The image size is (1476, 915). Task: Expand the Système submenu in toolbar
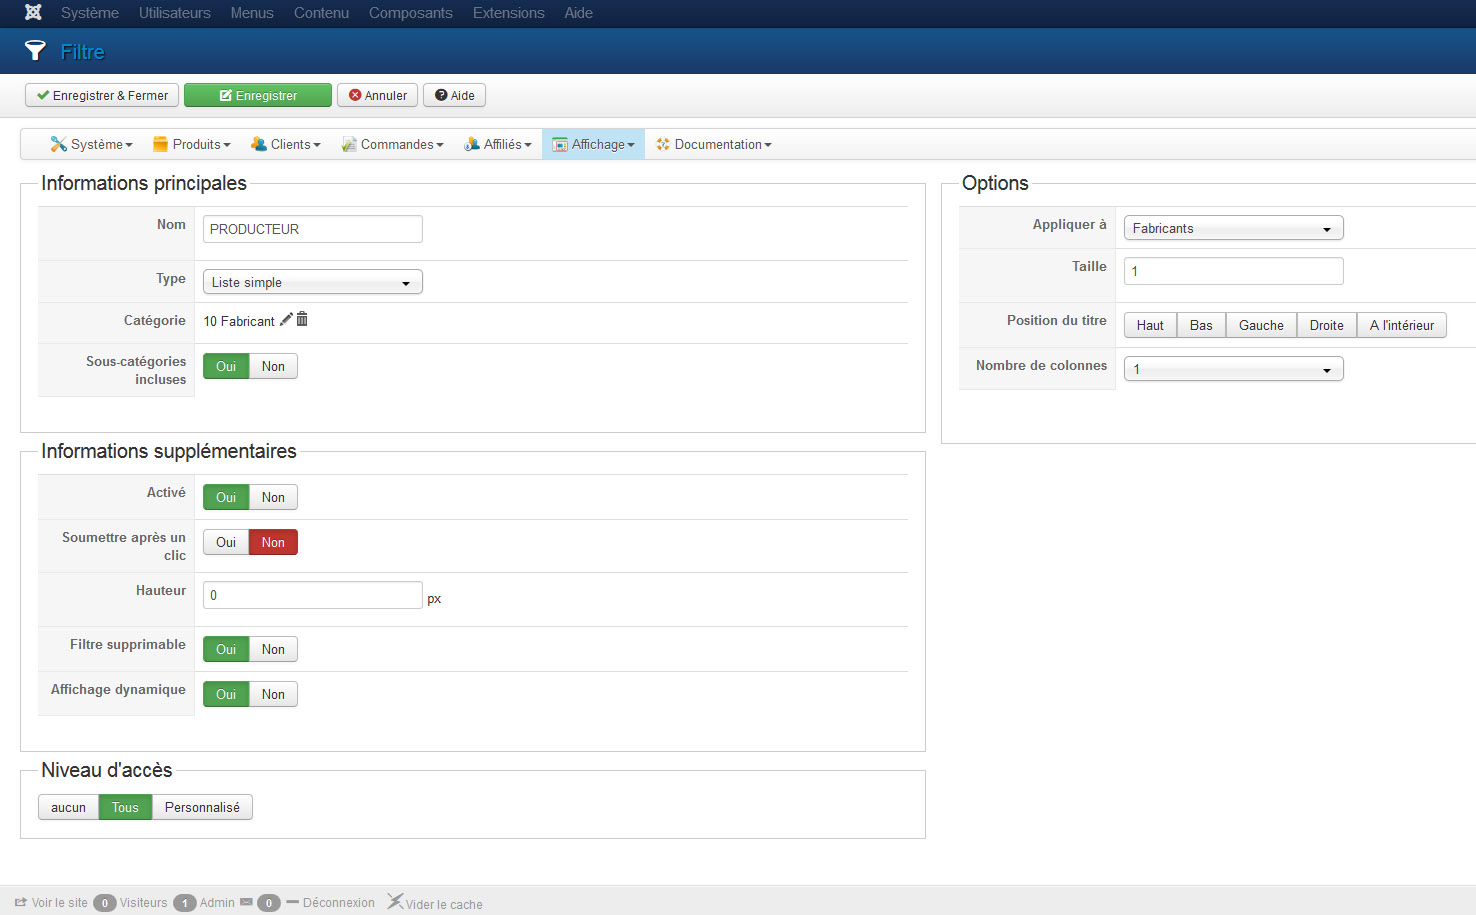[92, 144]
